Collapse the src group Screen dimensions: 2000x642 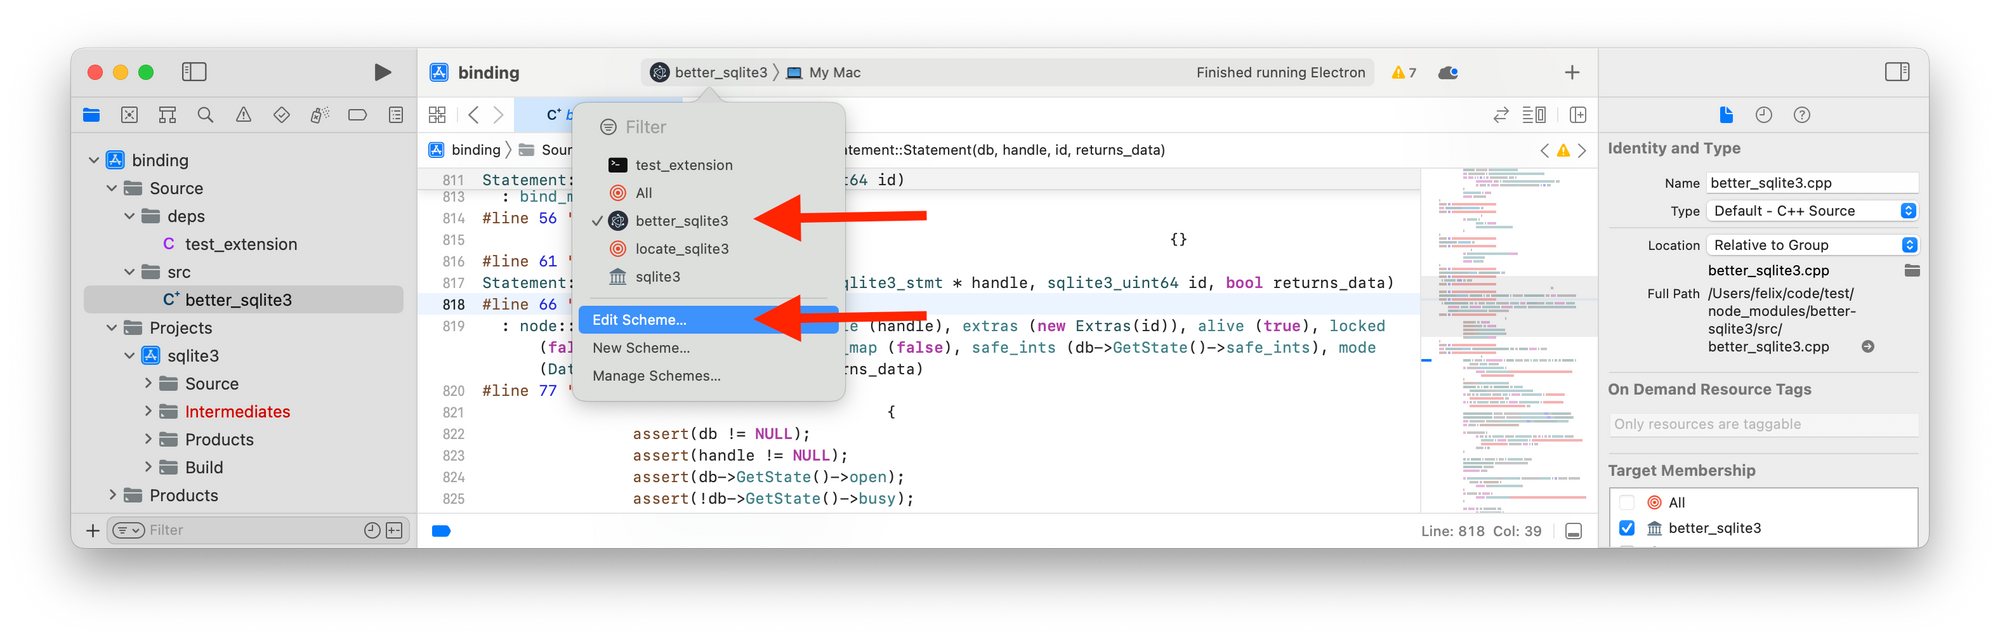(x=130, y=272)
